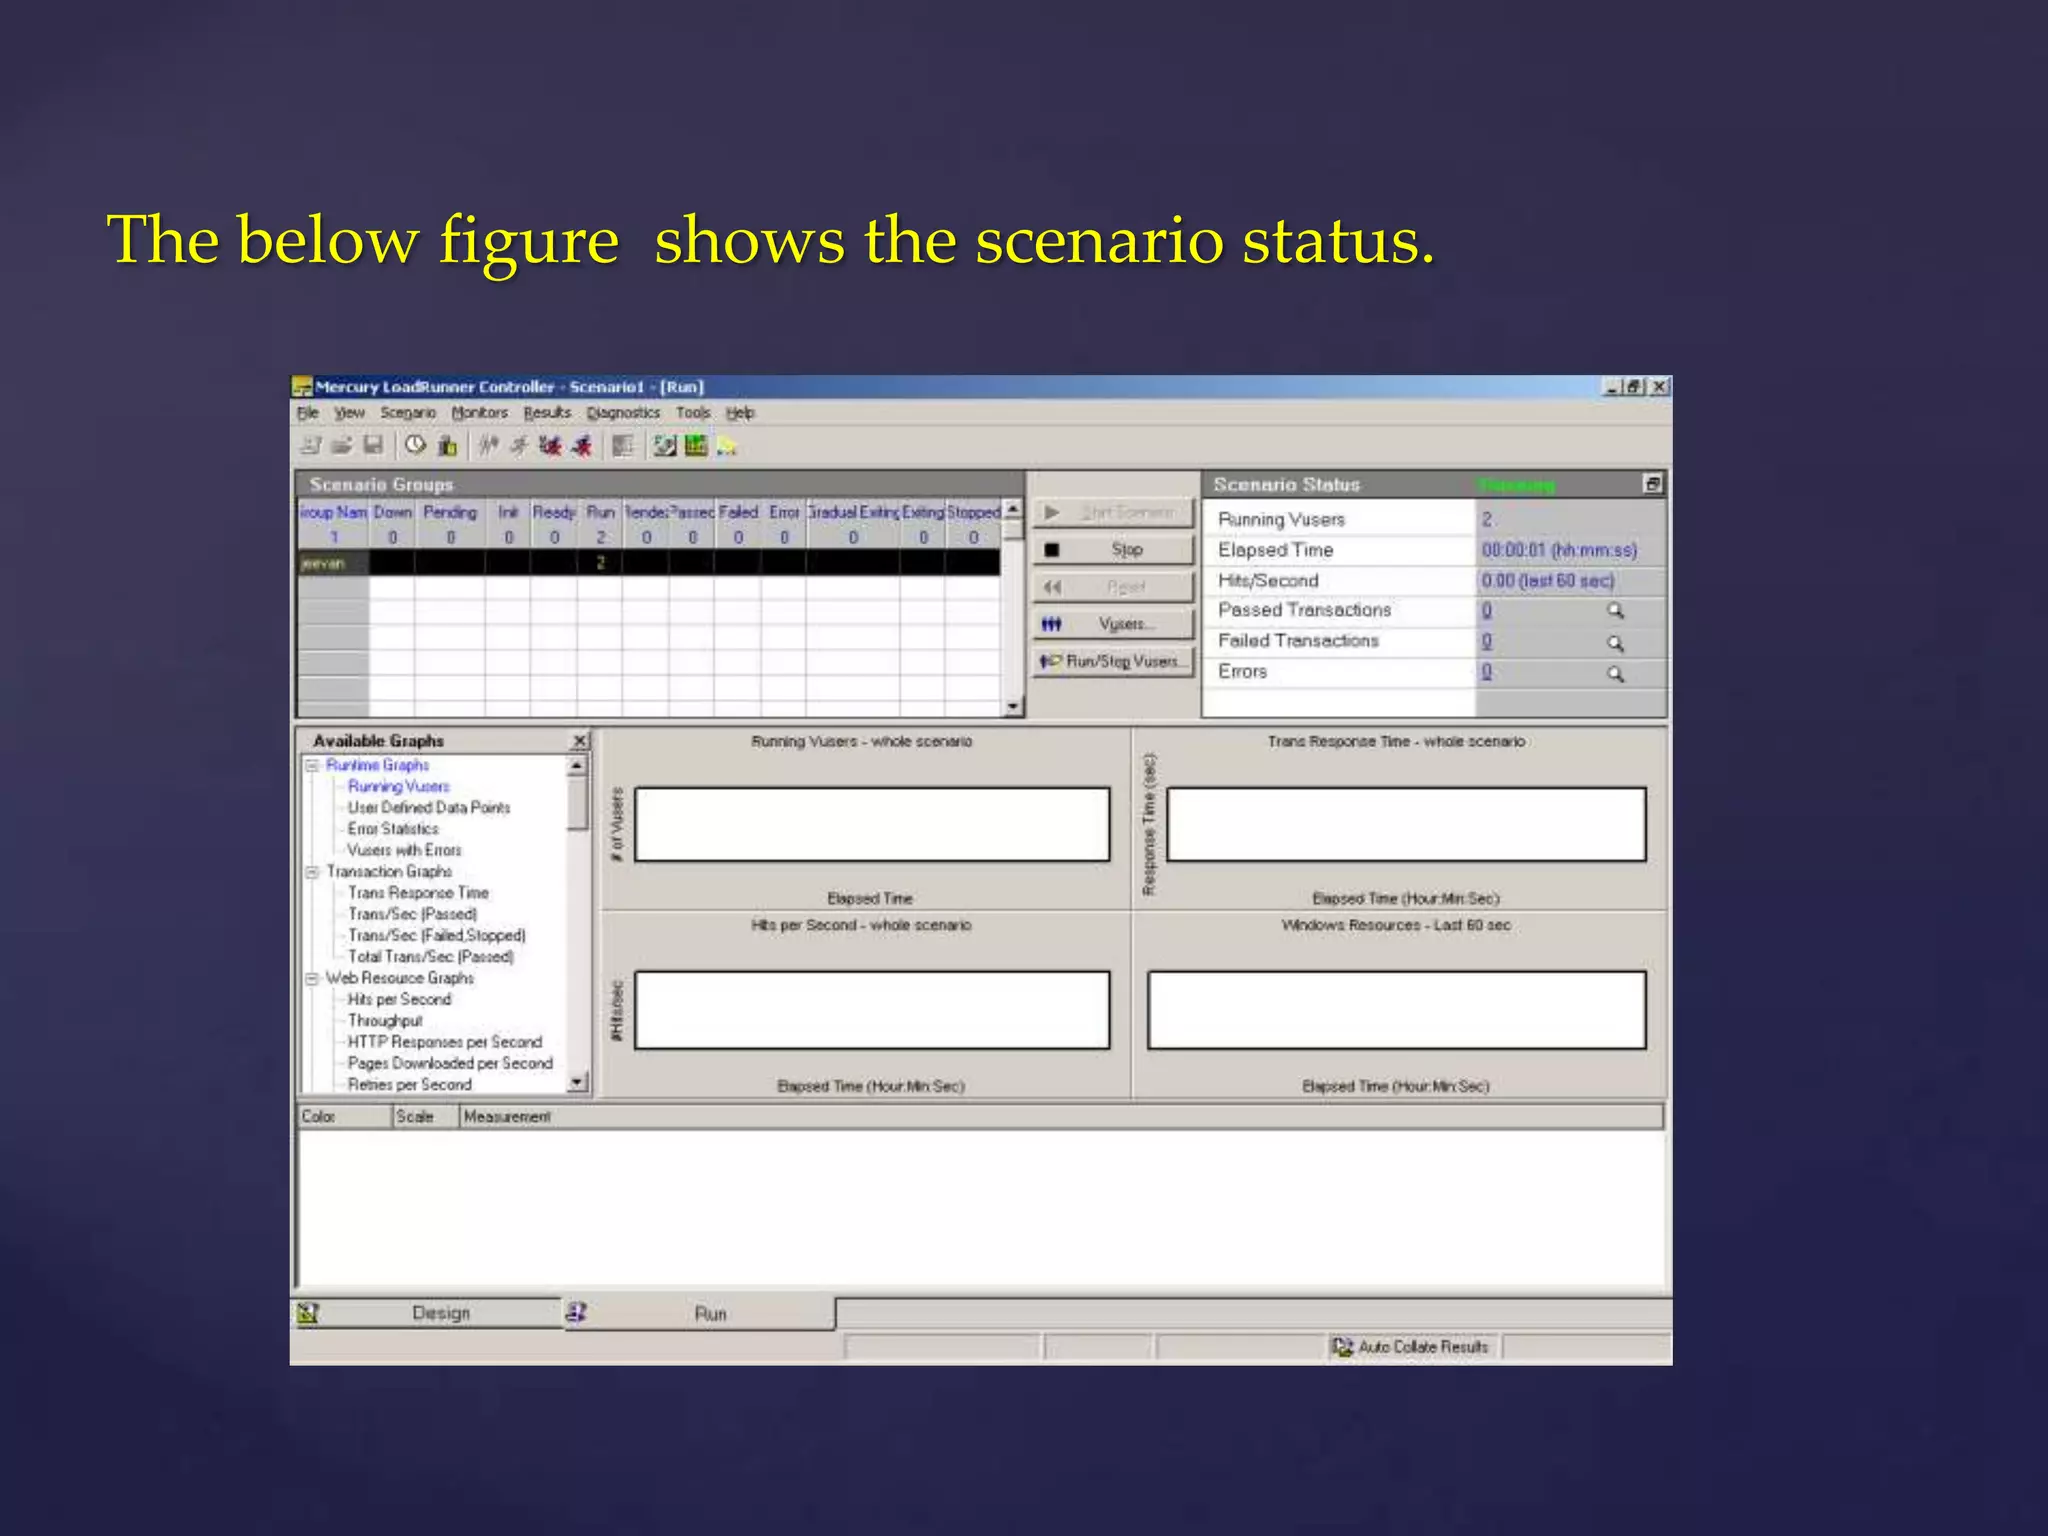Open the Results menu
Viewport: 2048px width, 1536px height.
tap(547, 413)
